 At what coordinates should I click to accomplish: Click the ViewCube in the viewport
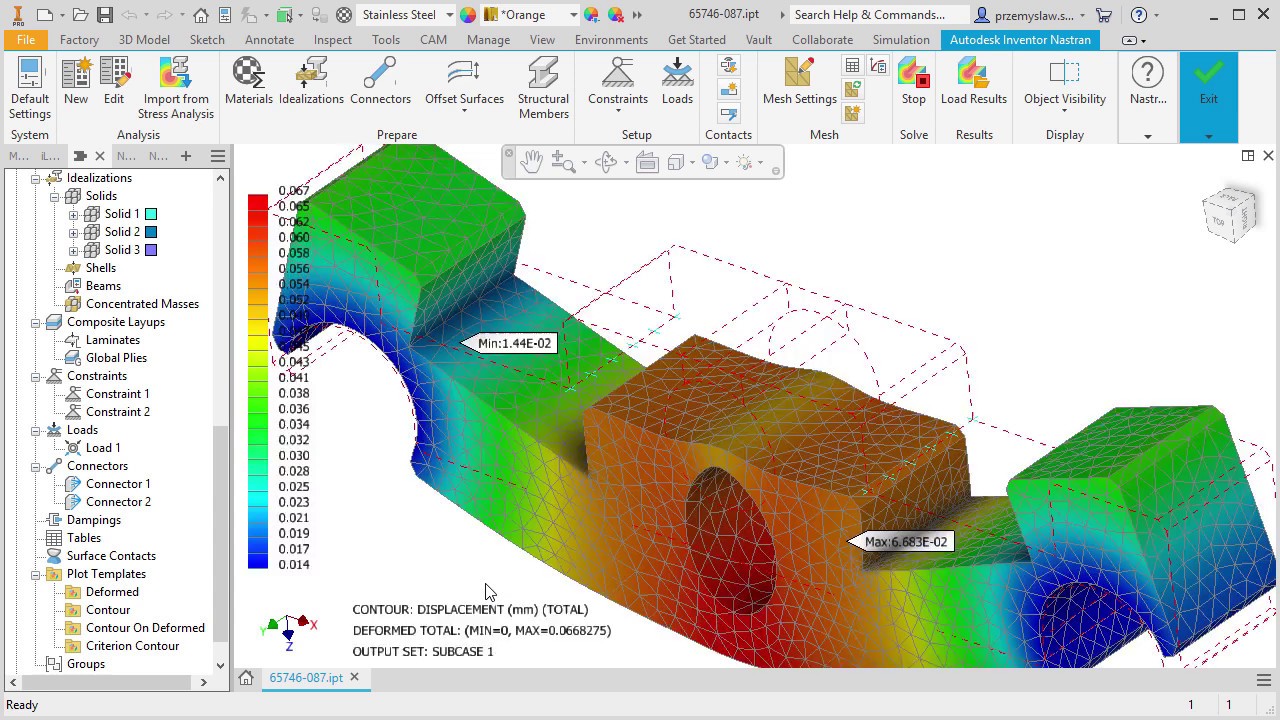[x=1229, y=213]
